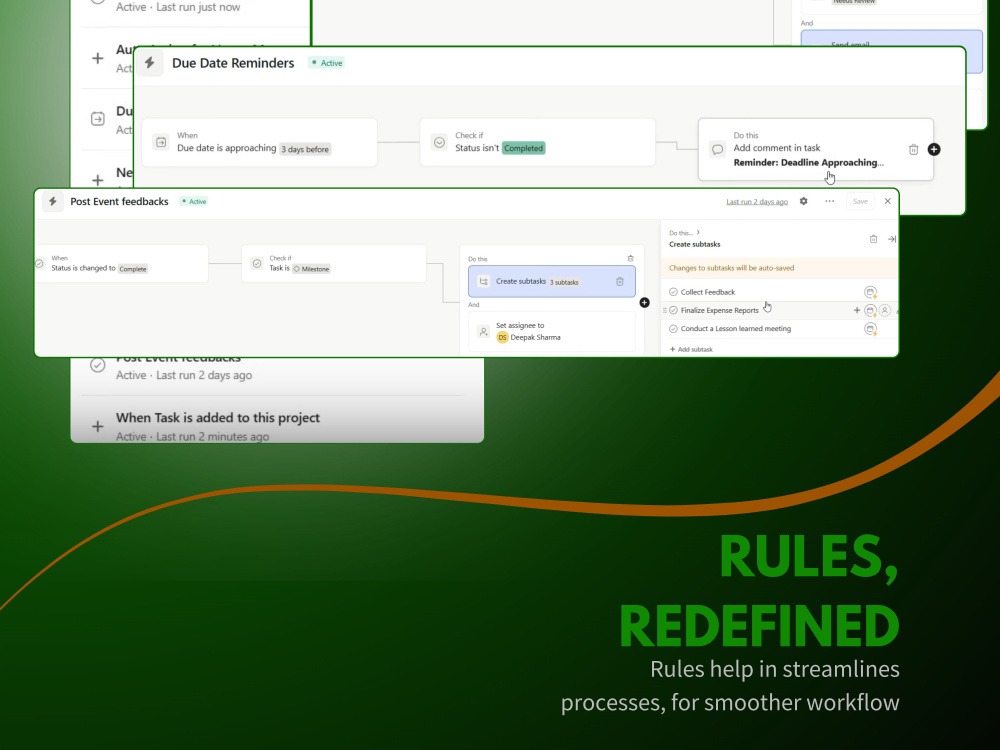Click the Collect Feedback subtask name
Image resolution: width=1000 pixels, height=750 pixels.
[707, 292]
